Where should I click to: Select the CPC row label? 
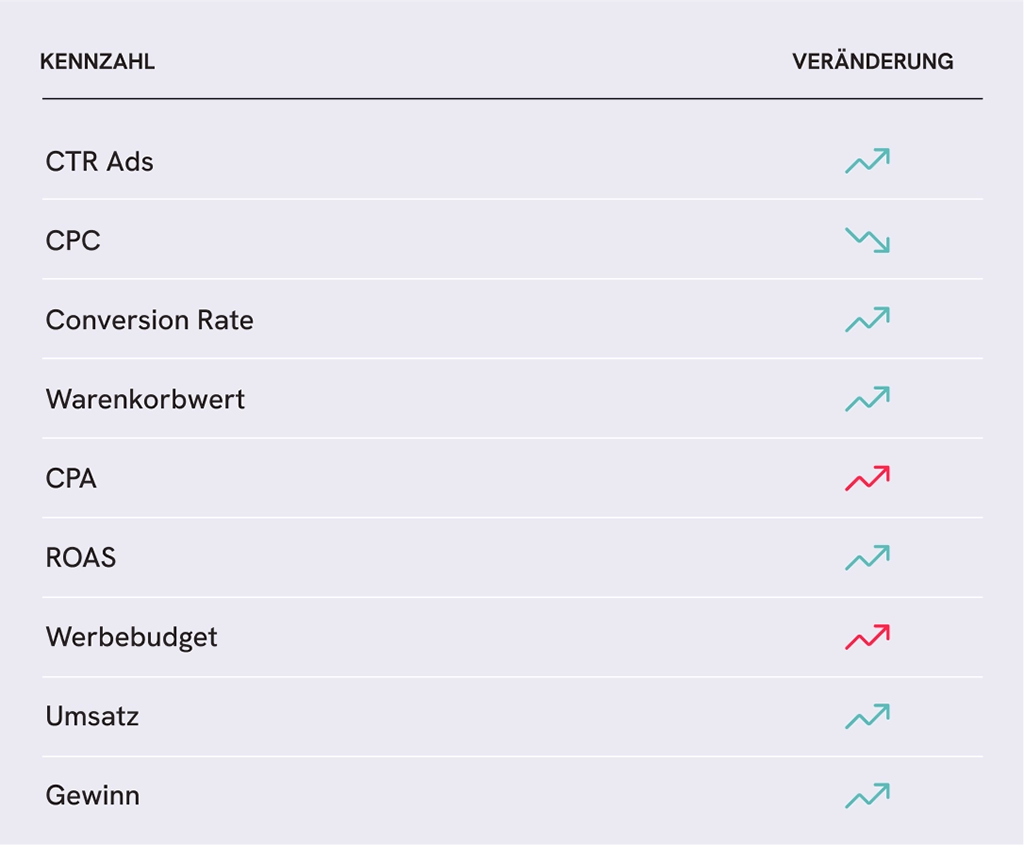click(x=72, y=240)
